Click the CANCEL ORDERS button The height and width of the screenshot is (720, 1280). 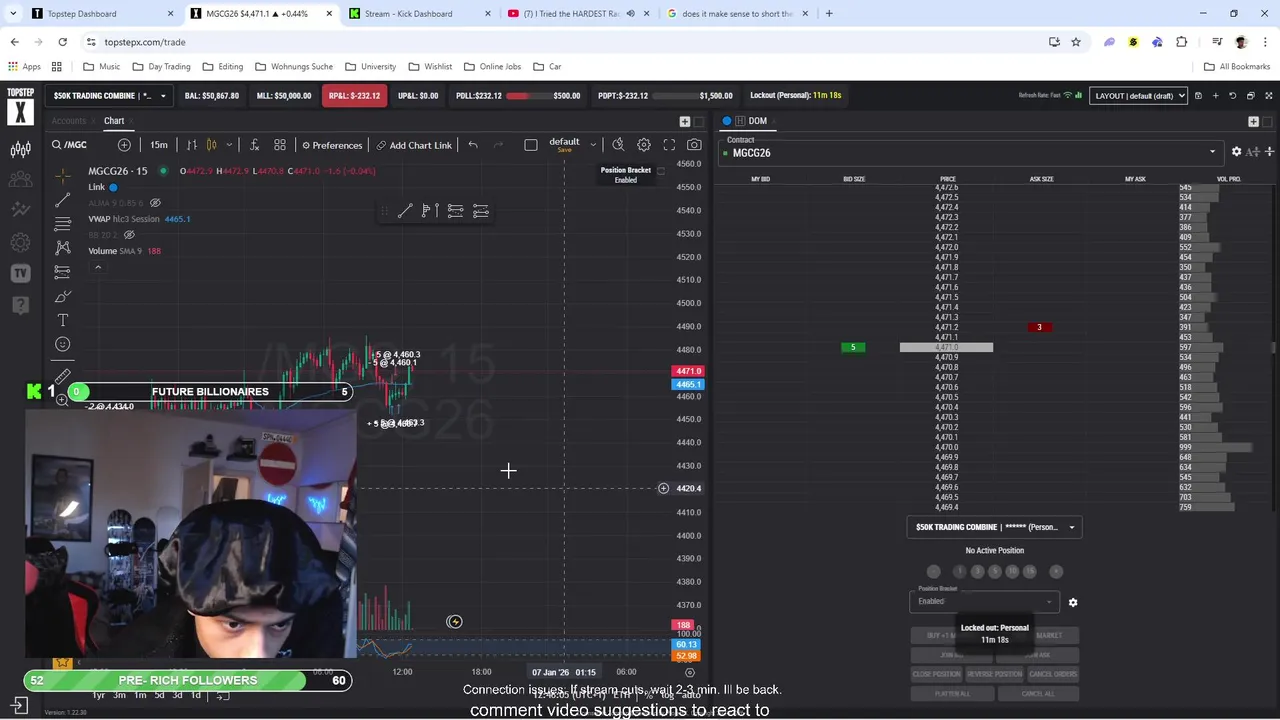click(x=1052, y=674)
